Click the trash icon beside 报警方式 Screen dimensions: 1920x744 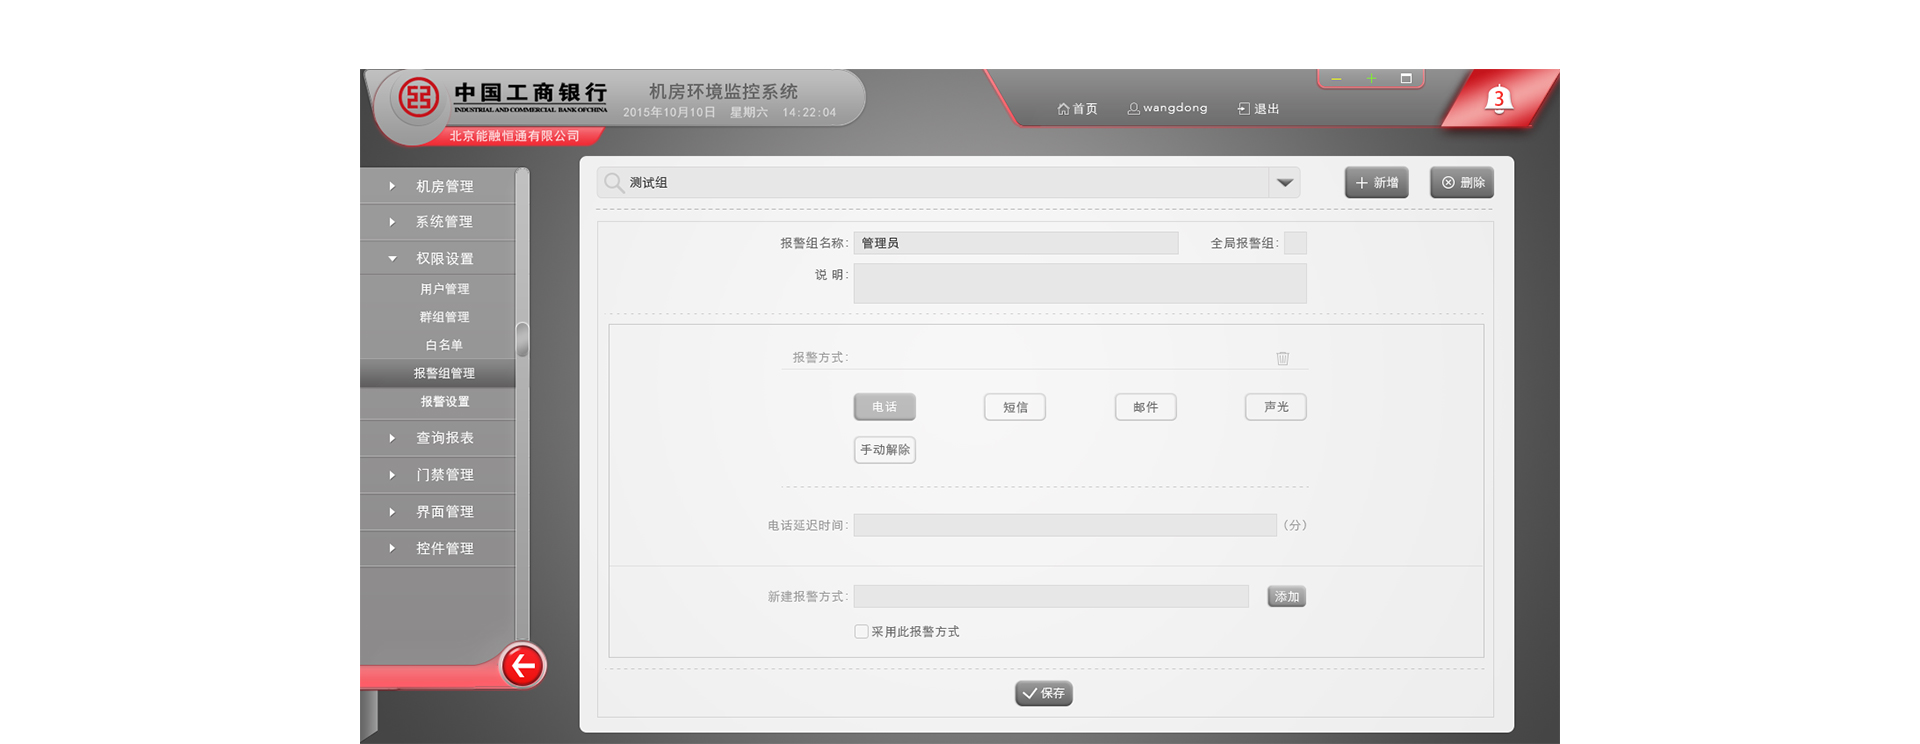[1282, 358]
